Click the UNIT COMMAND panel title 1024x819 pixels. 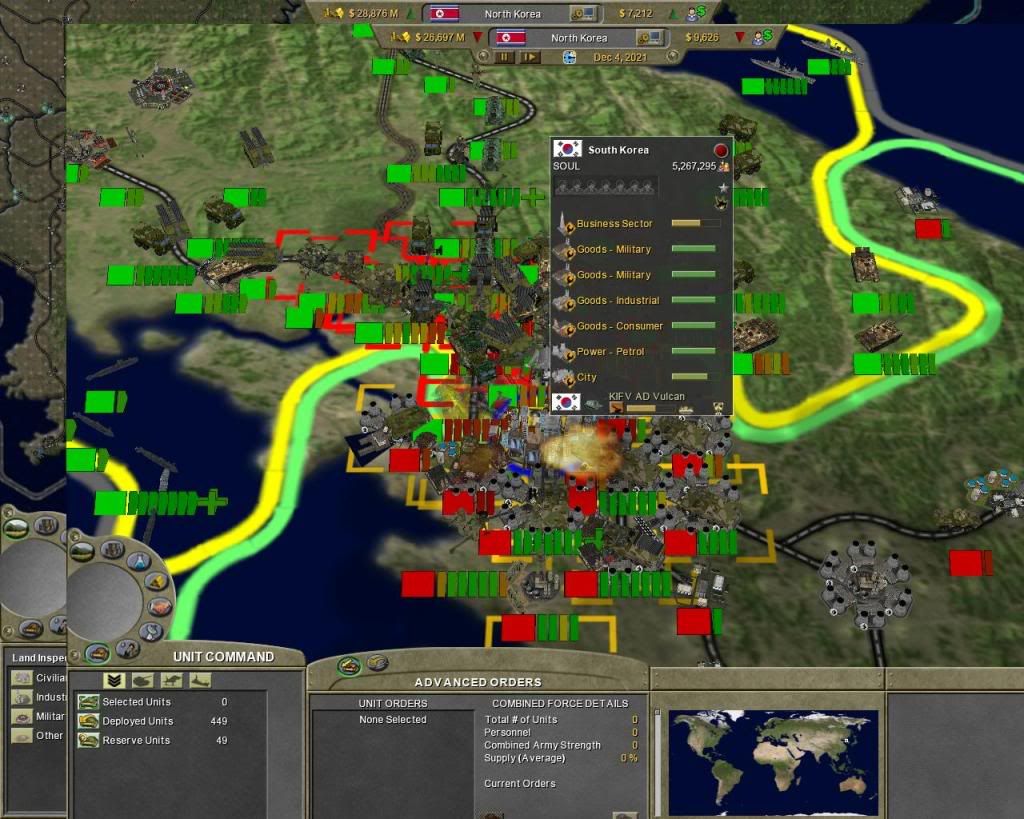coord(223,657)
